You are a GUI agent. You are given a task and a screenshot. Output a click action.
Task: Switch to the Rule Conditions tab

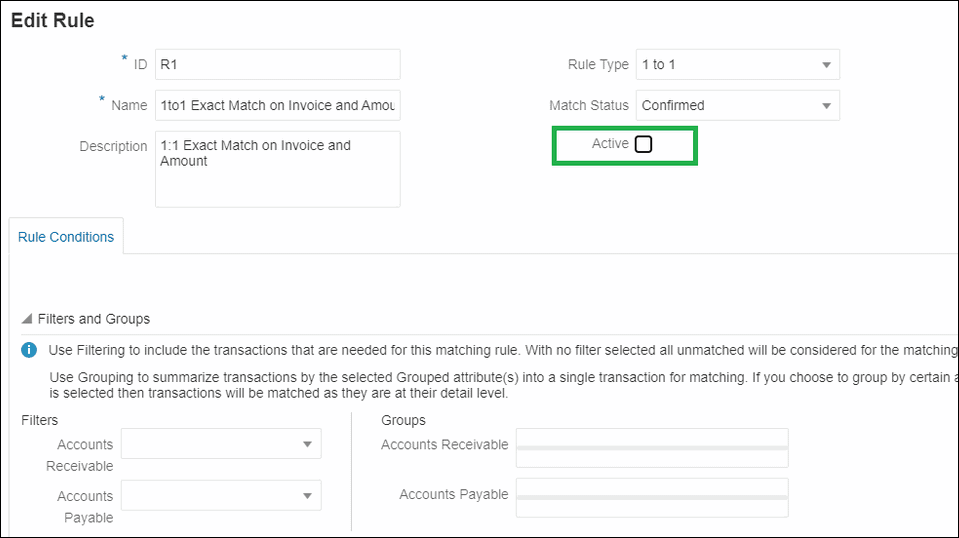pos(66,237)
